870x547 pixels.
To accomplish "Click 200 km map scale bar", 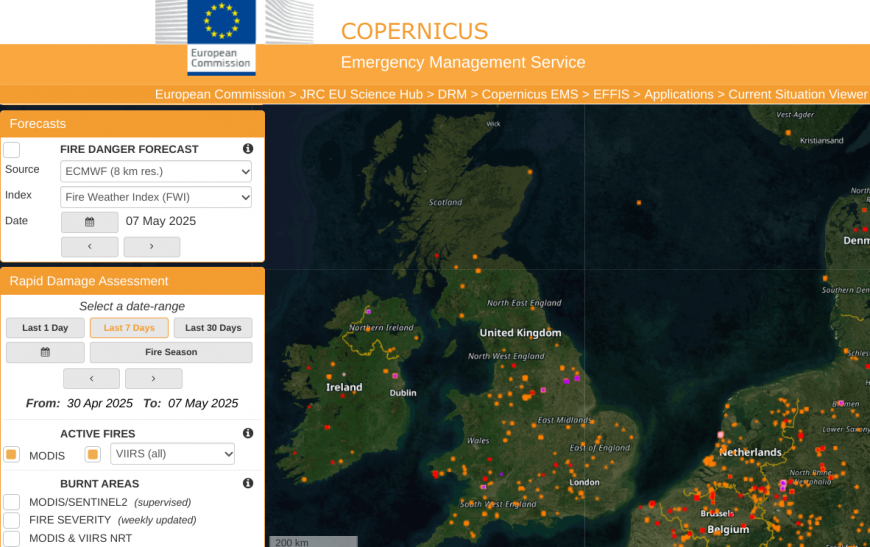I will tap(313, 541).
